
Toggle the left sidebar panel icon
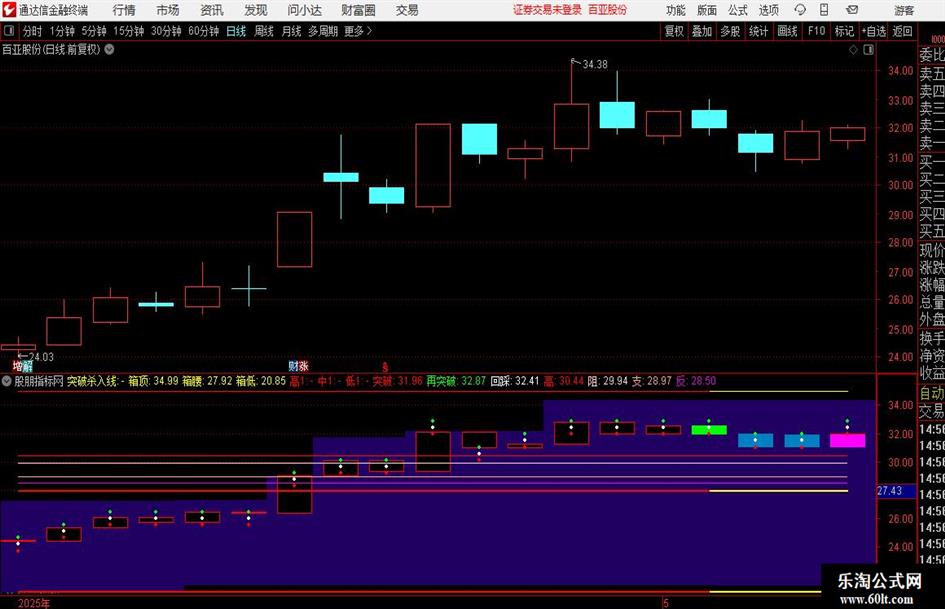coord(9,31)
